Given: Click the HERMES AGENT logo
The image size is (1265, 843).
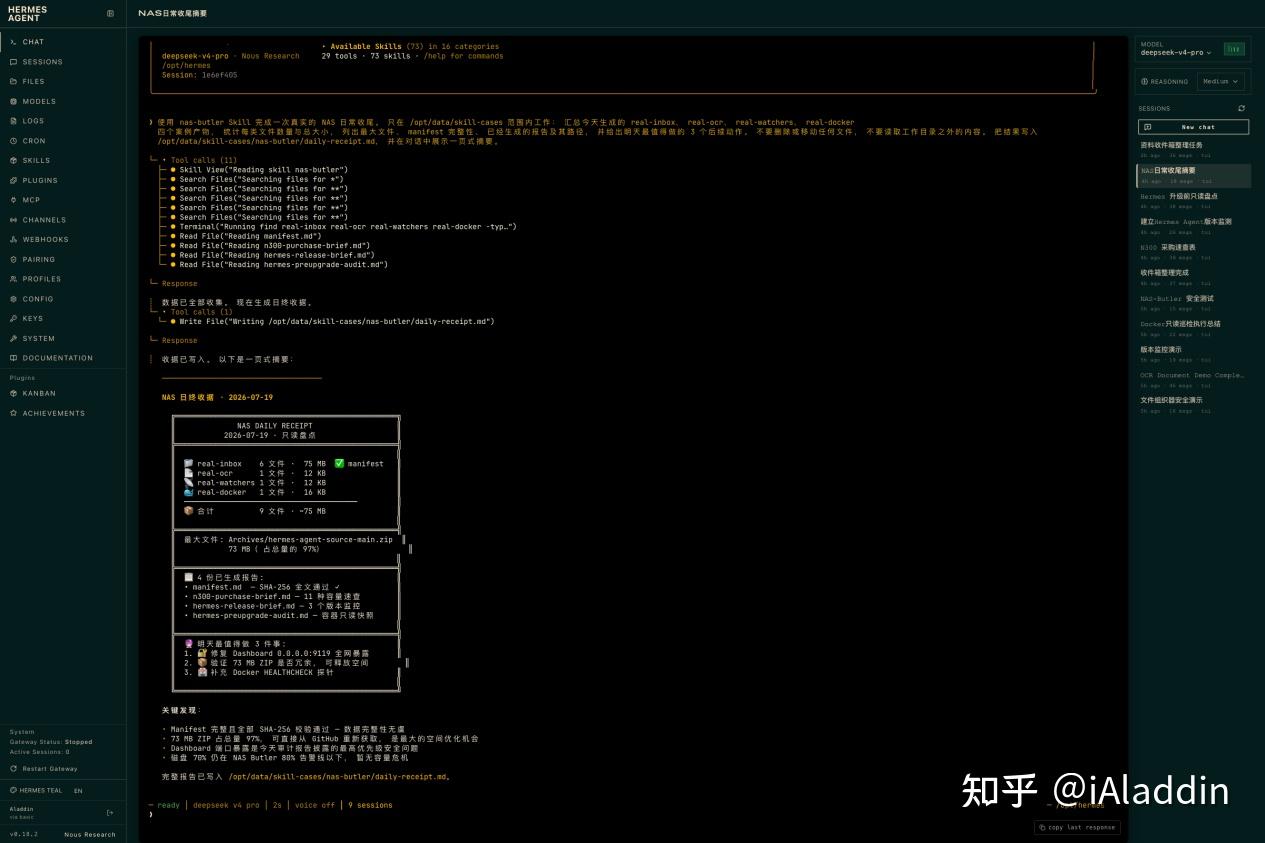Looking at the screenshot, I should click(27, 13).
